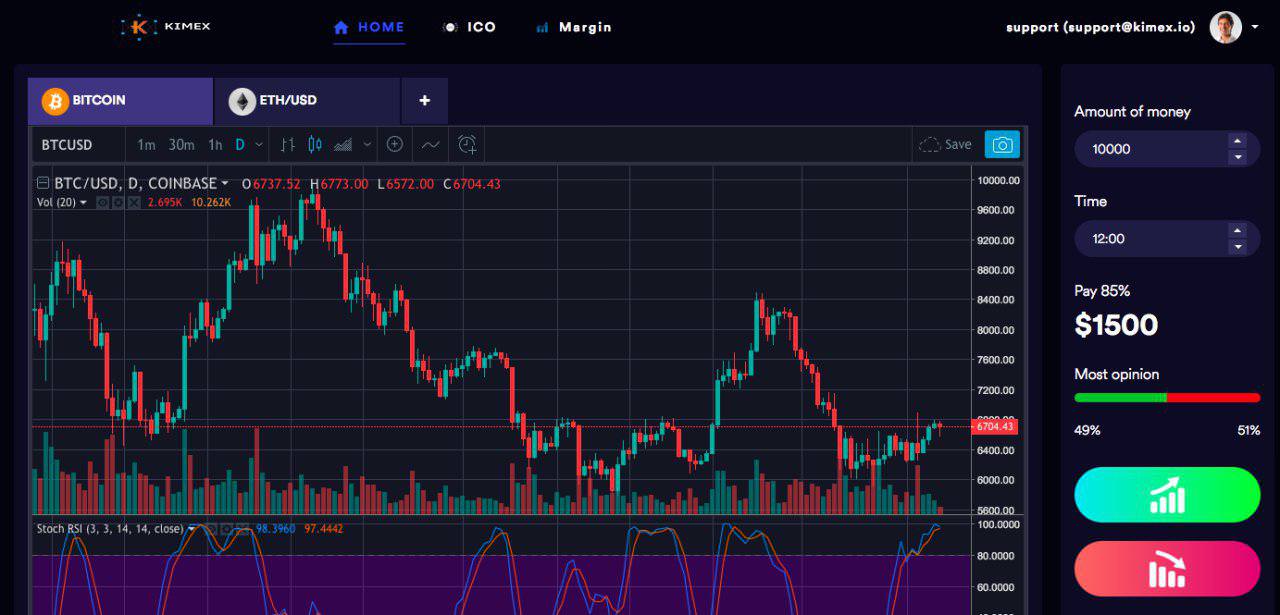Click the Pay 85% label
The image size is (1280, 615).
(1102, 291)
